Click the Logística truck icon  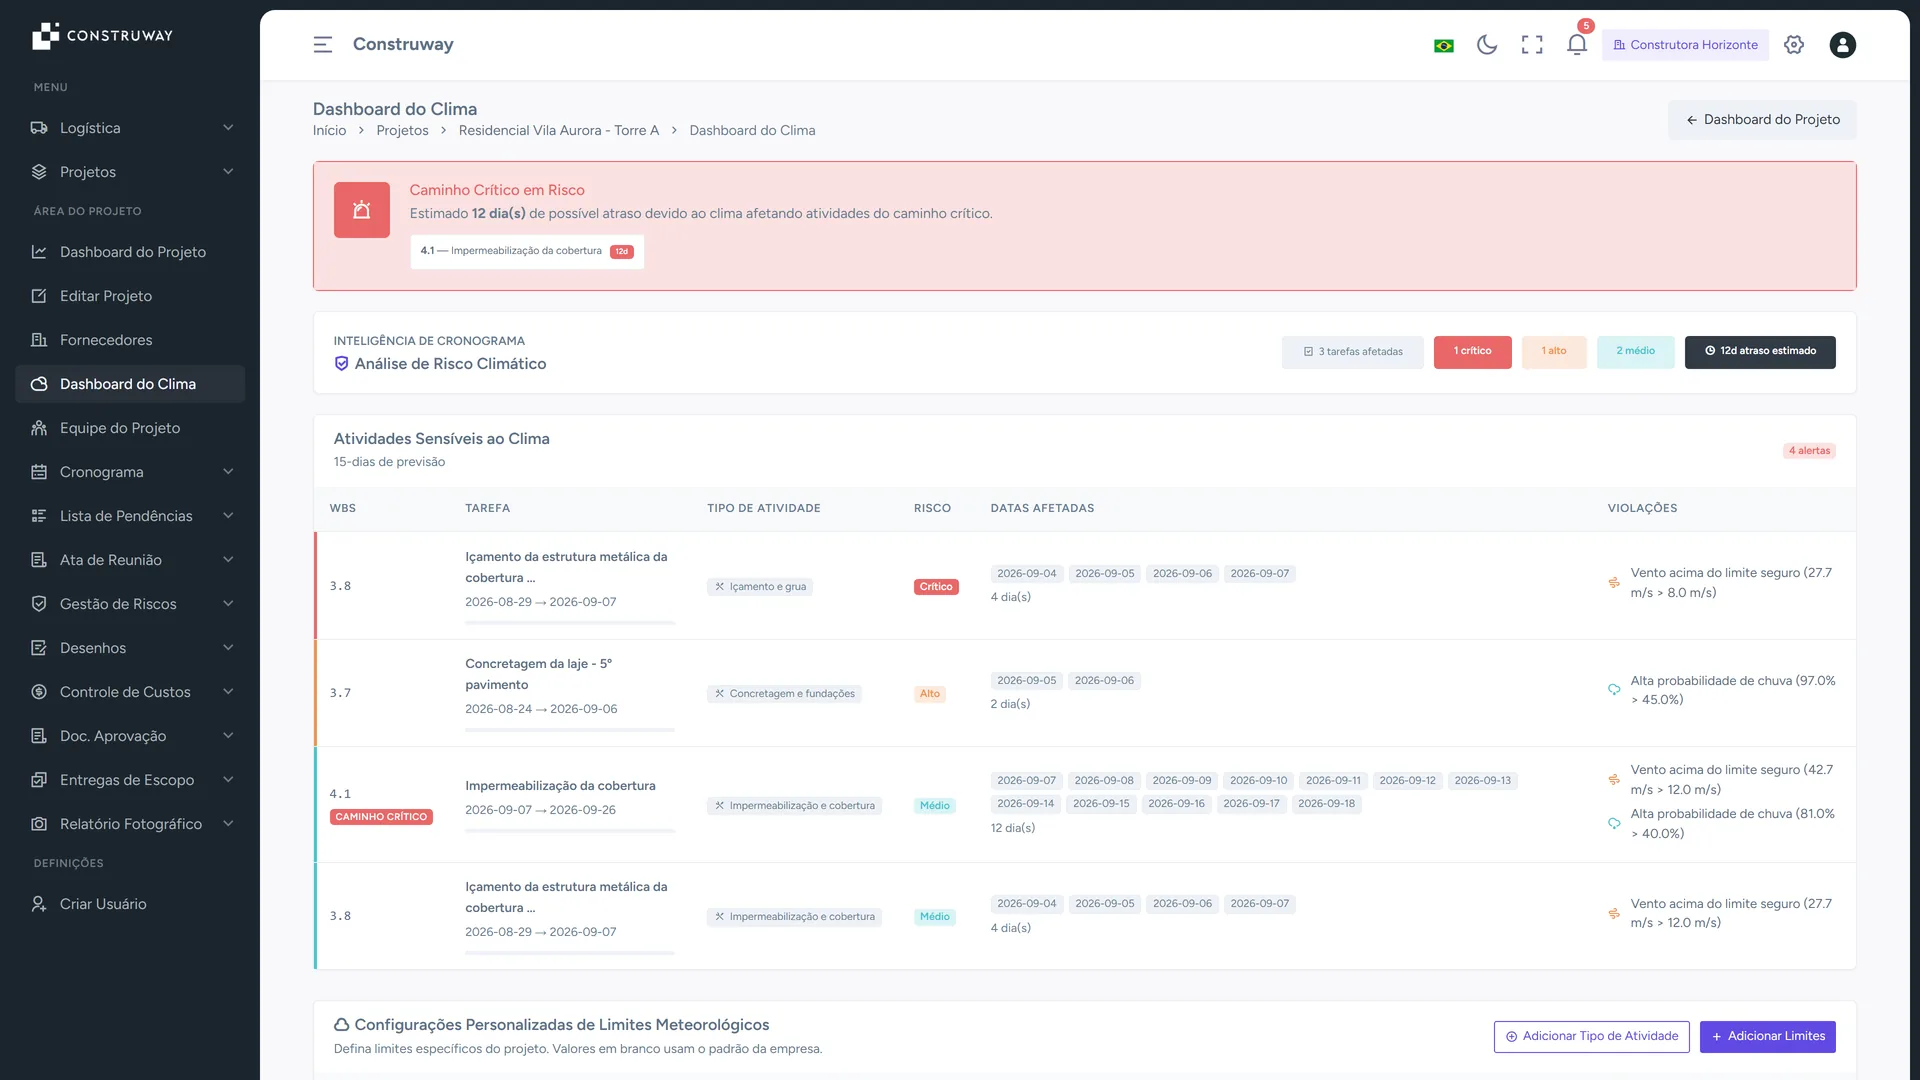(39, 128)
